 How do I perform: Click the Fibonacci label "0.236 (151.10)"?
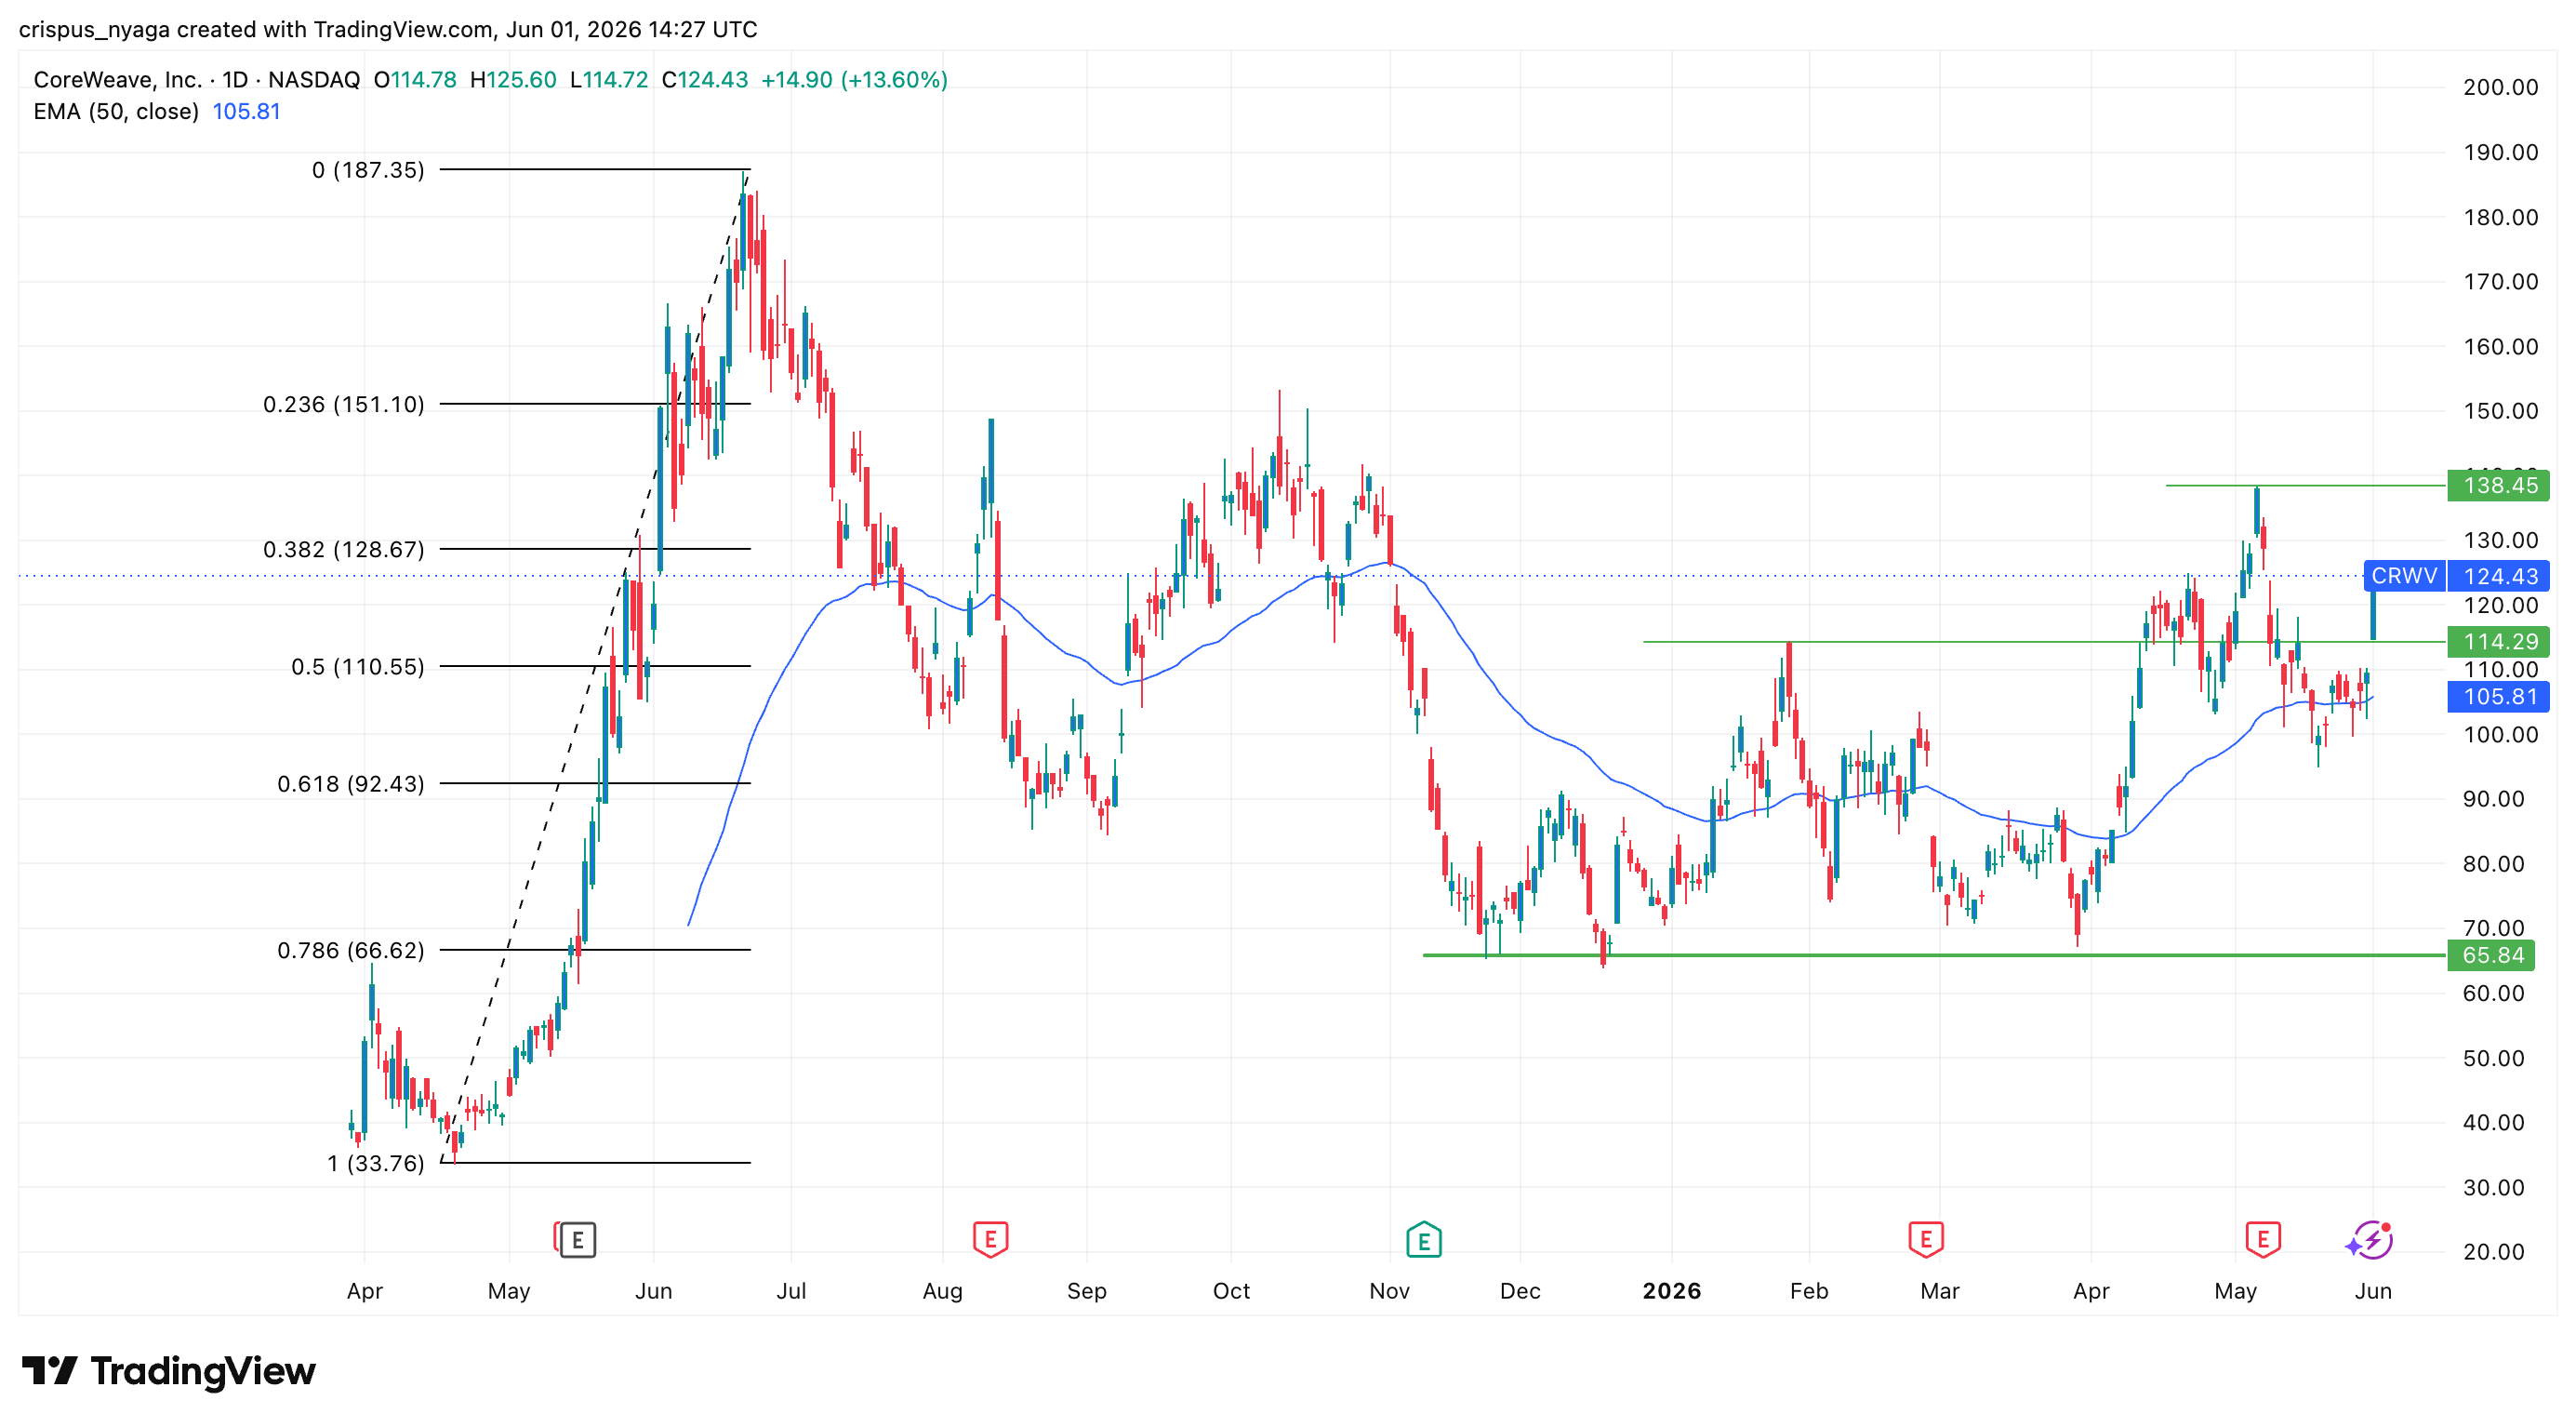tap(344, 404)
